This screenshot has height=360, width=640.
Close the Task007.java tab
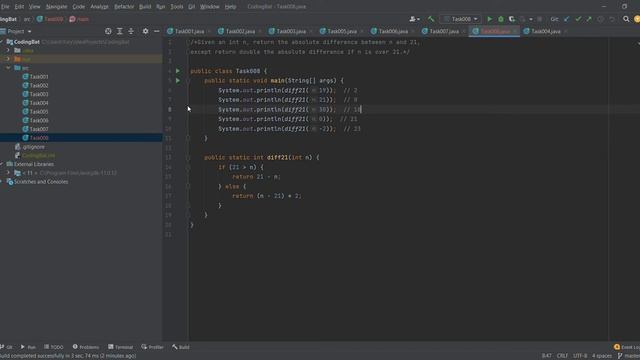pos(464,31)
